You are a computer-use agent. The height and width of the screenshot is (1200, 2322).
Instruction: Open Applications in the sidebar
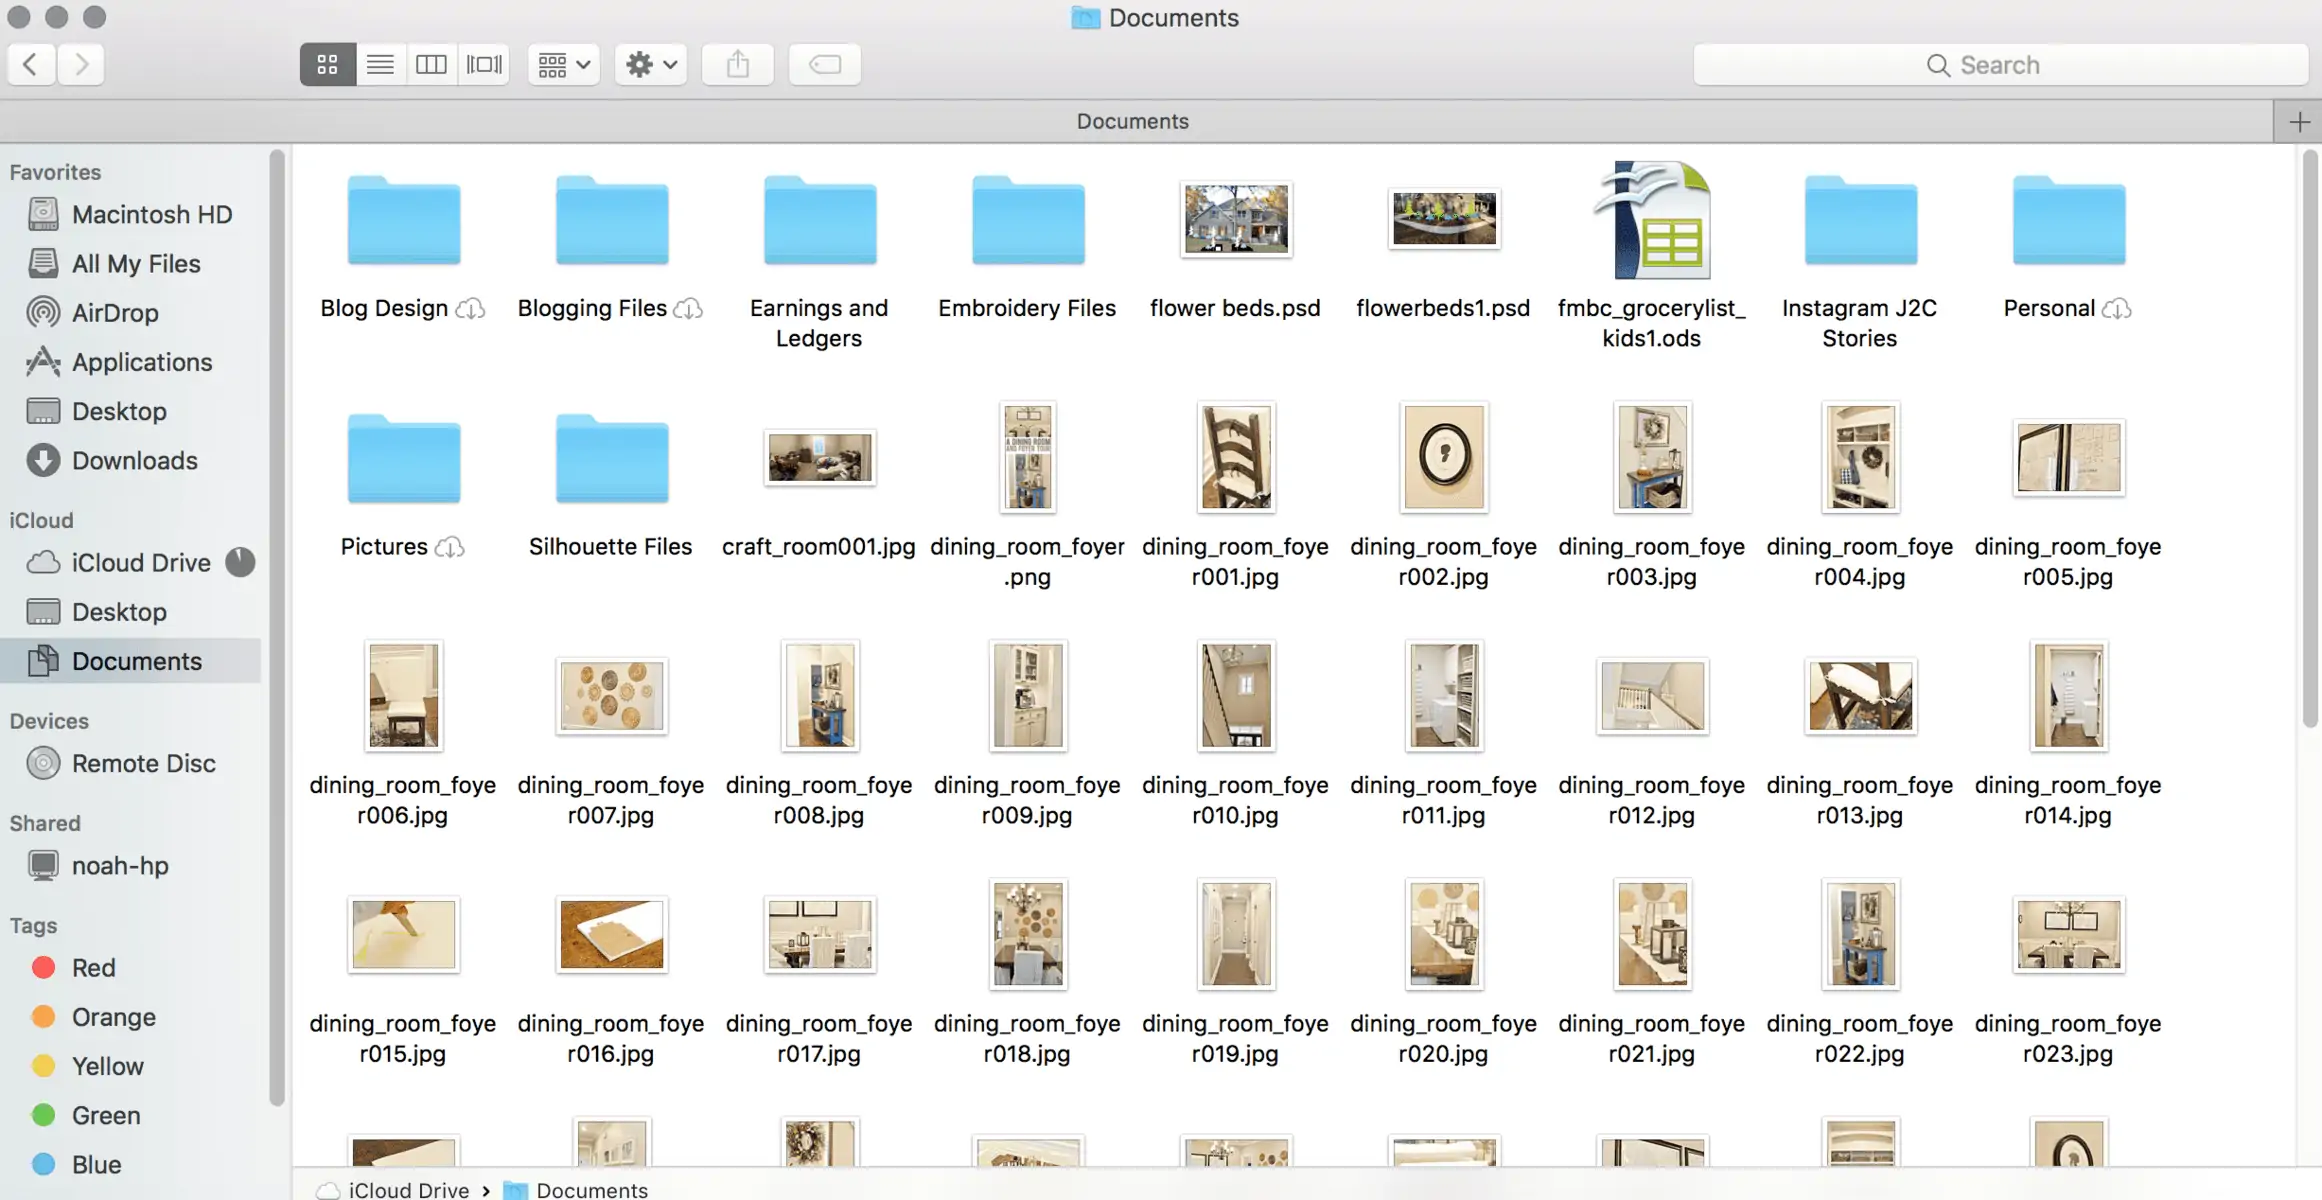(x=131, y=361)
